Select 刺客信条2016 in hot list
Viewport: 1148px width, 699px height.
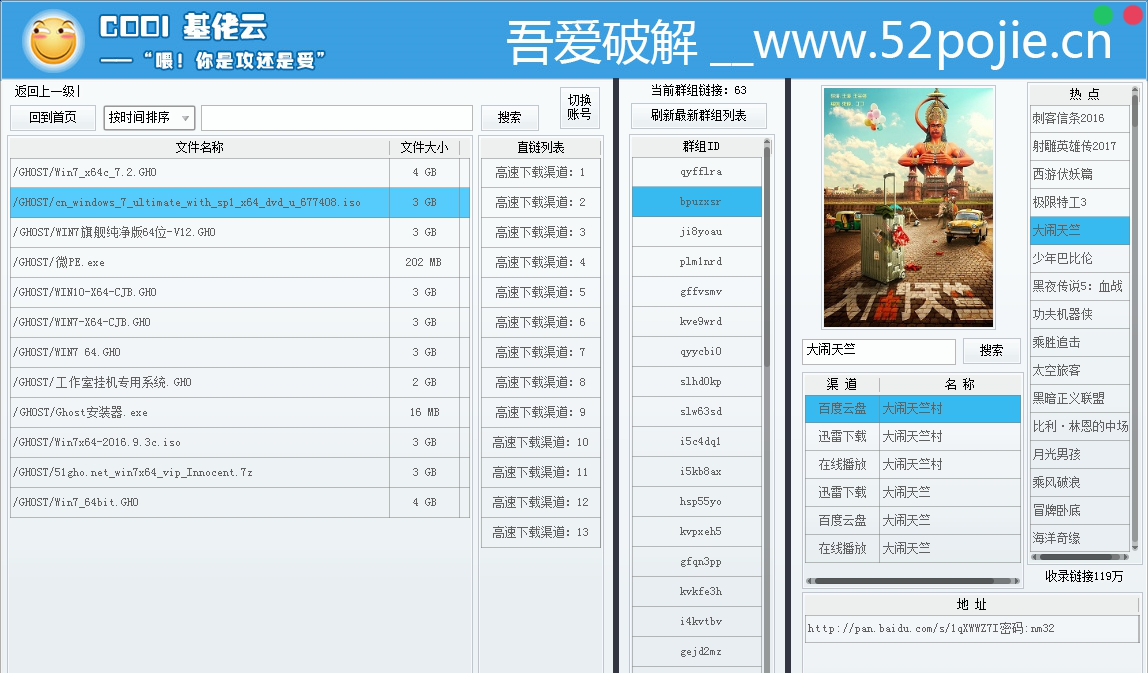coord(1079,119)
